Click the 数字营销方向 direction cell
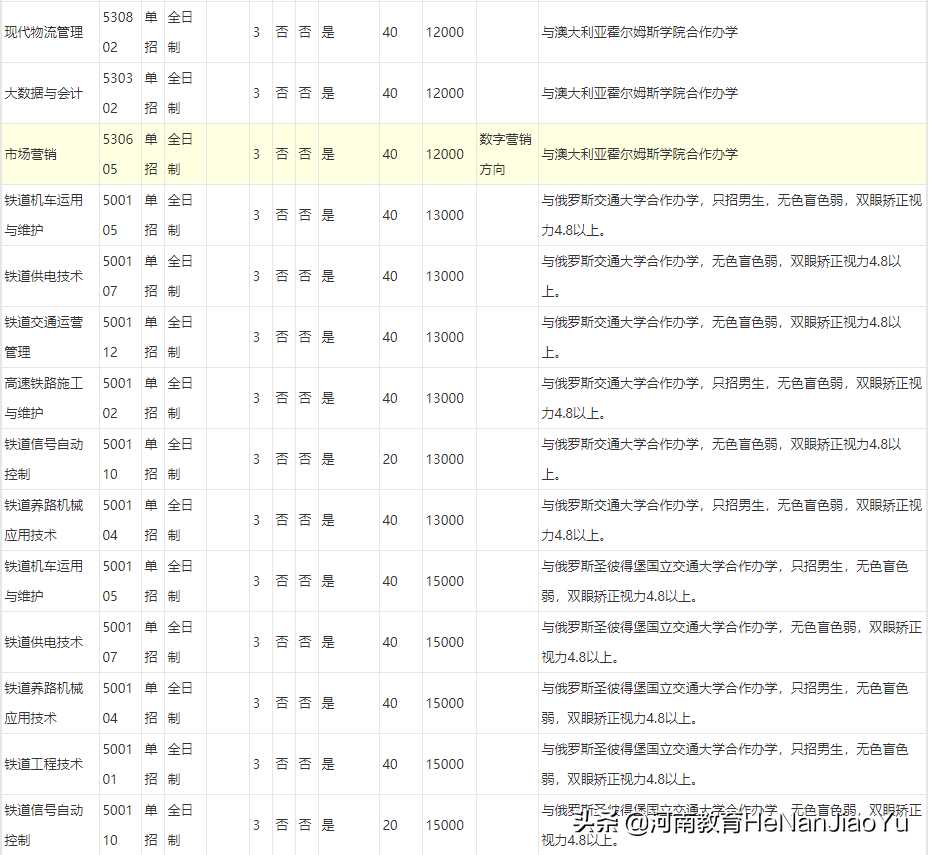This screenshot has height=855, width=929. (x=503, y=153)
